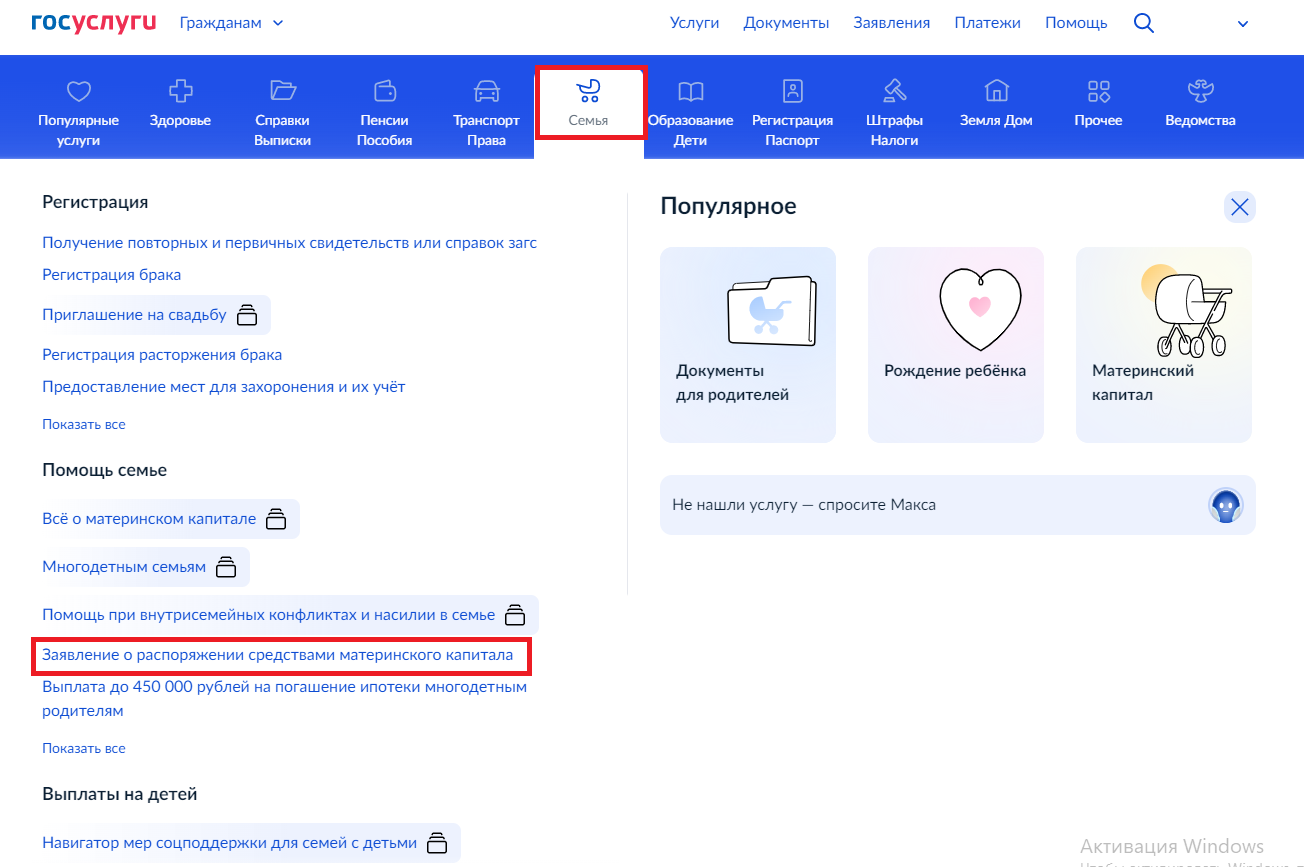Show all items under Регистрация
Screen dimensions: 1304x867
pyautogui.click(x=84, y=424)
